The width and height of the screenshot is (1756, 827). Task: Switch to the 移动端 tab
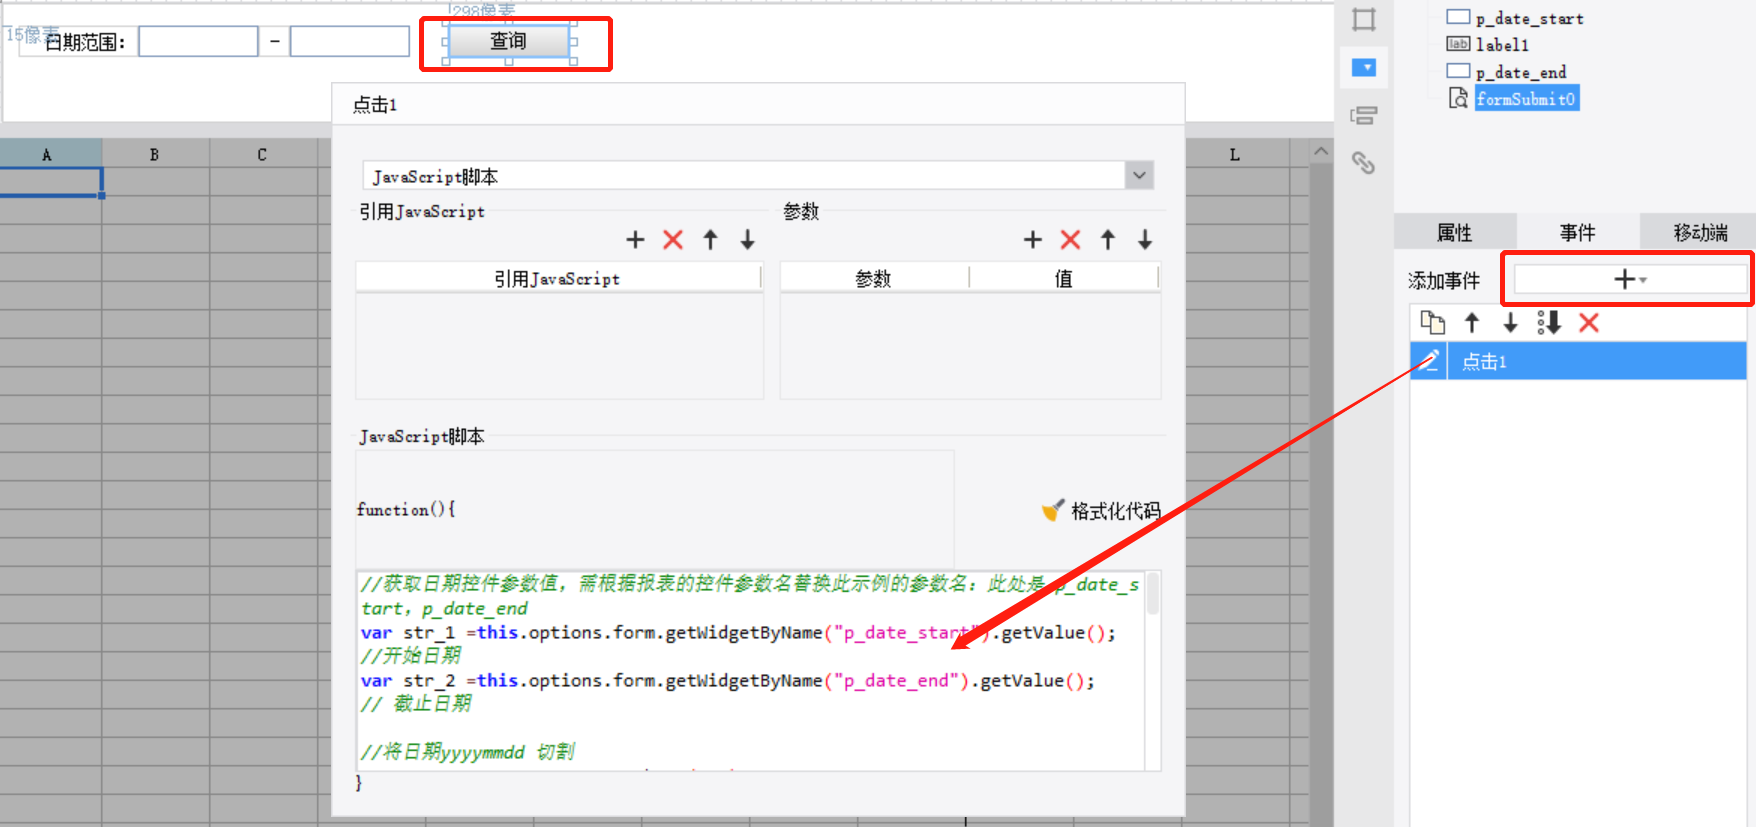[1700, 232]
